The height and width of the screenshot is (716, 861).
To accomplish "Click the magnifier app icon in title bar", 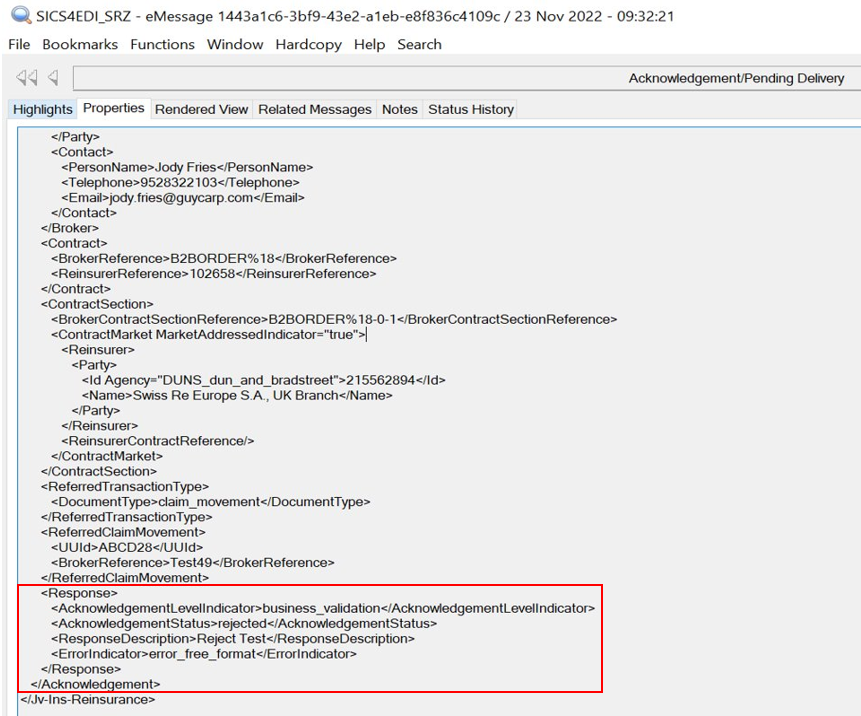I will pos(20,16).
